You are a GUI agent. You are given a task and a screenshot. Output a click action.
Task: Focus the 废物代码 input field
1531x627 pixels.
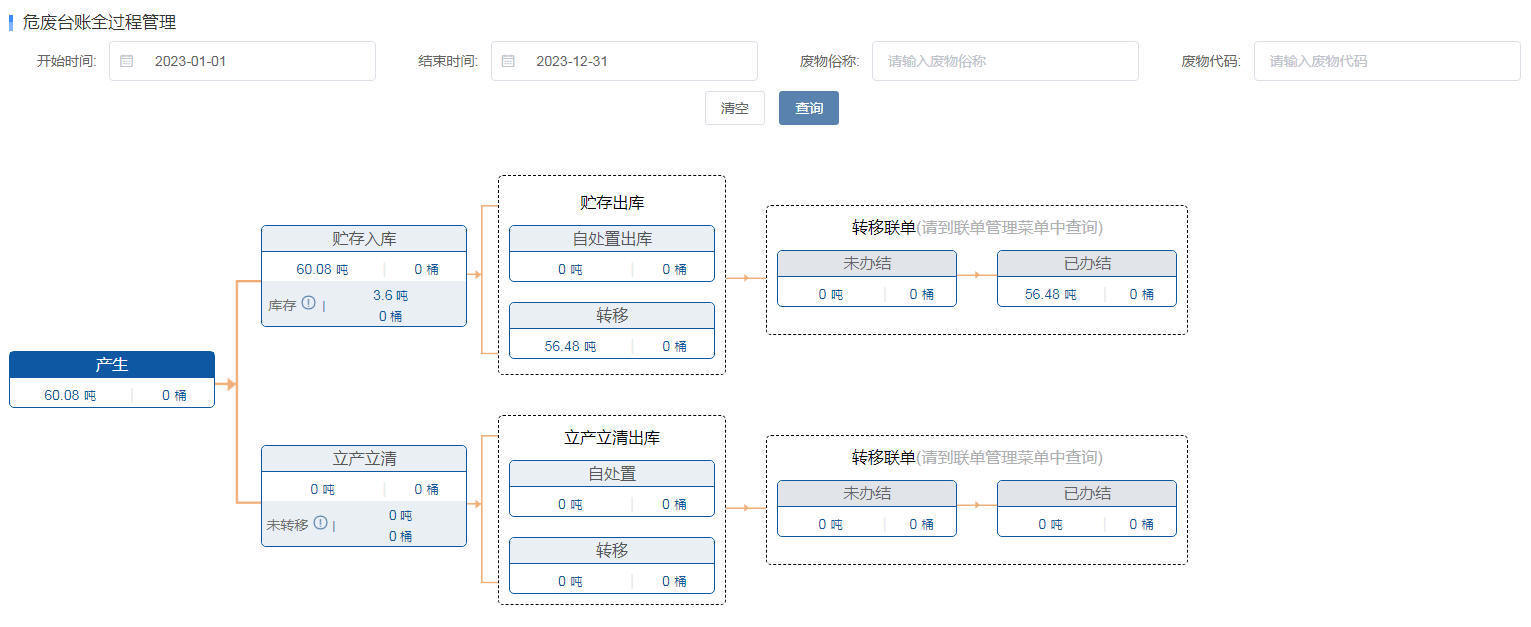coord(1387,61)
